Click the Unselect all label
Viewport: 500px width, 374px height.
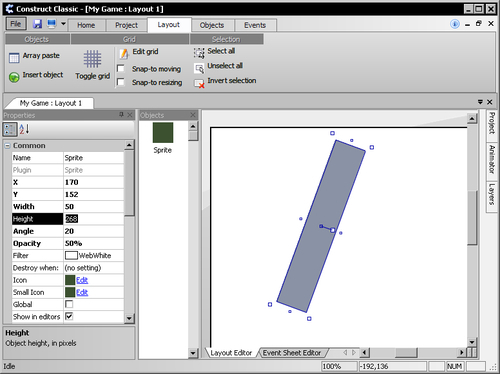coord(225,66)
